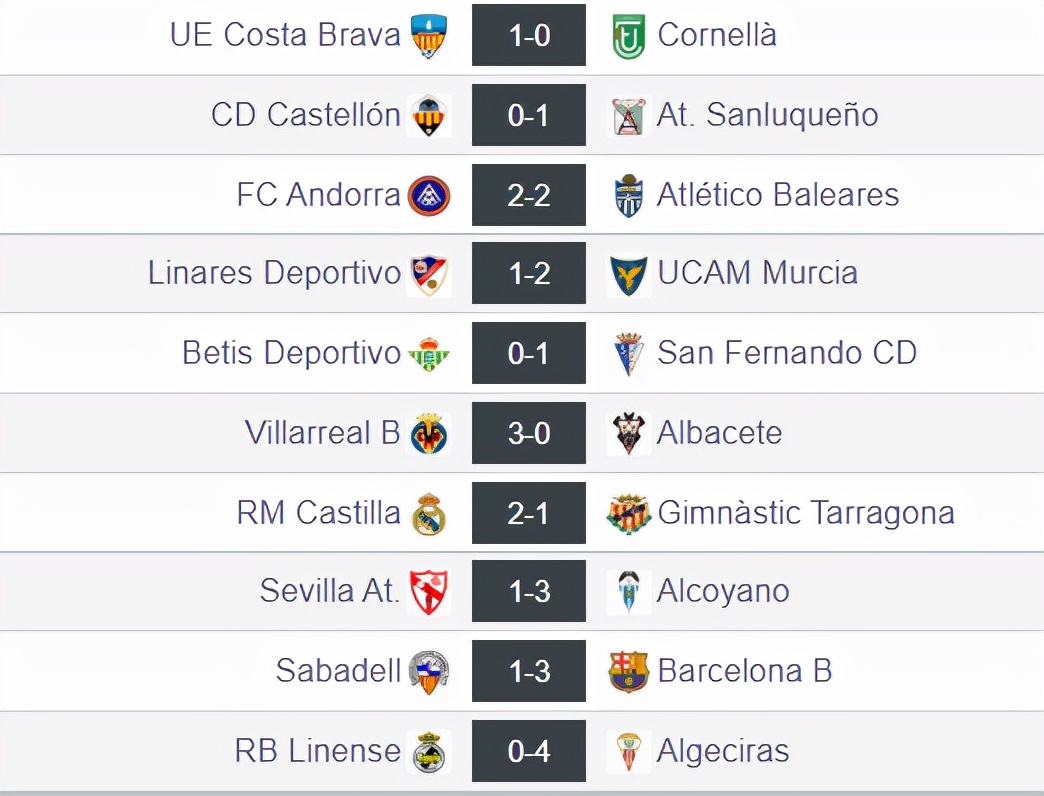Viewport: 1044px width, 796px height.
Task: Click the UCAM Murcia crest icon
Action: (629, 274)
